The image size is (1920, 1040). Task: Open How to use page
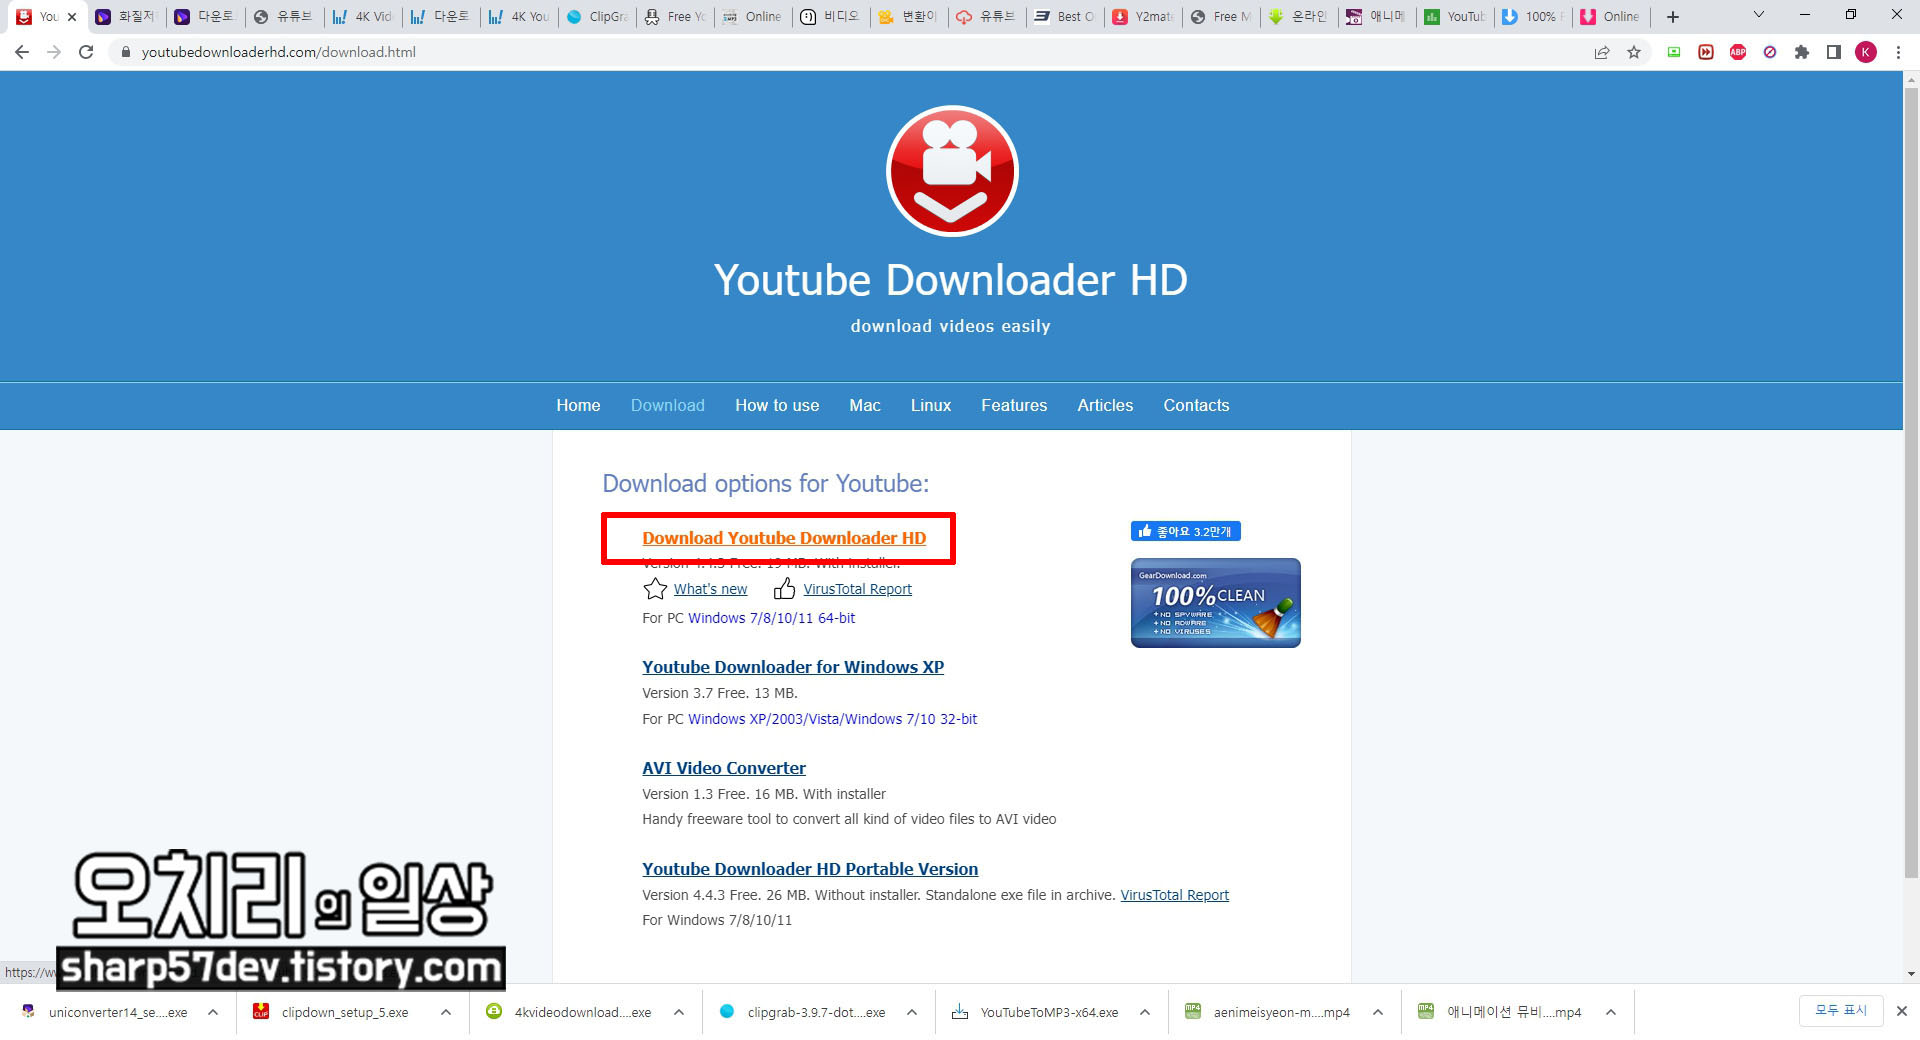point(777,405)
